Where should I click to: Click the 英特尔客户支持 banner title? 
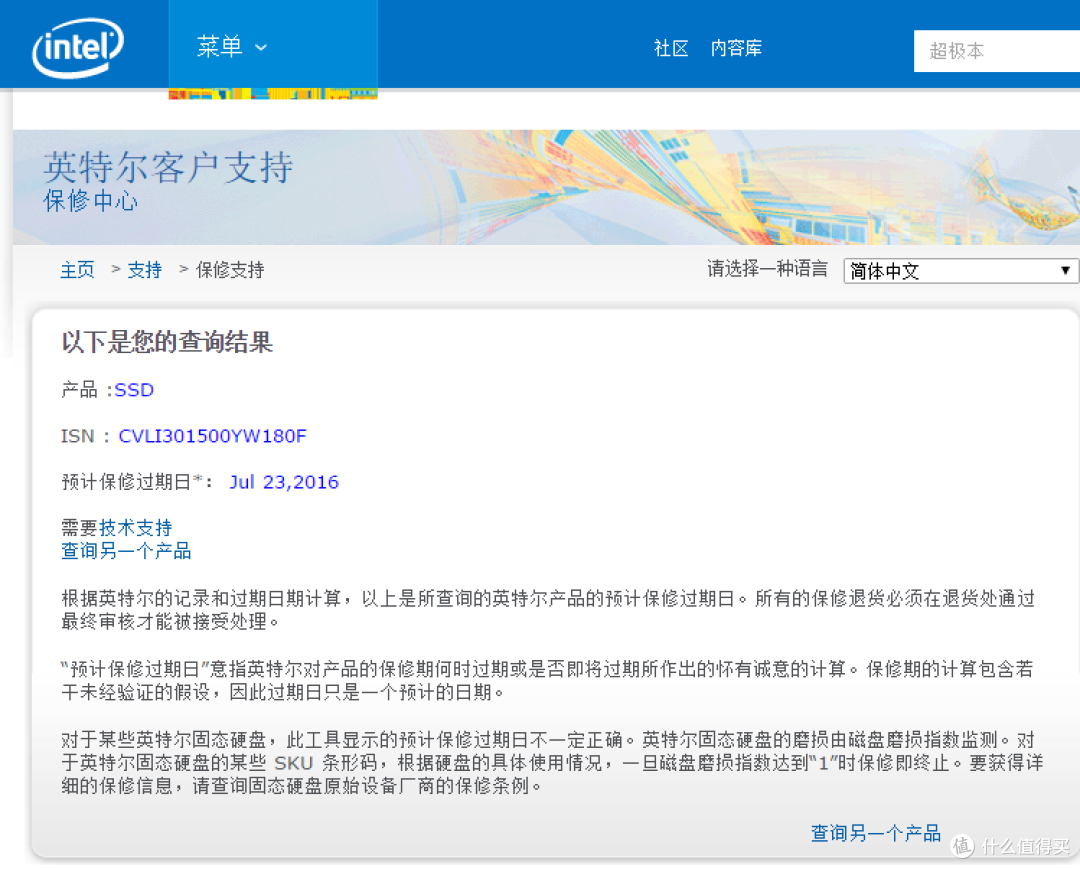point(168,167)
